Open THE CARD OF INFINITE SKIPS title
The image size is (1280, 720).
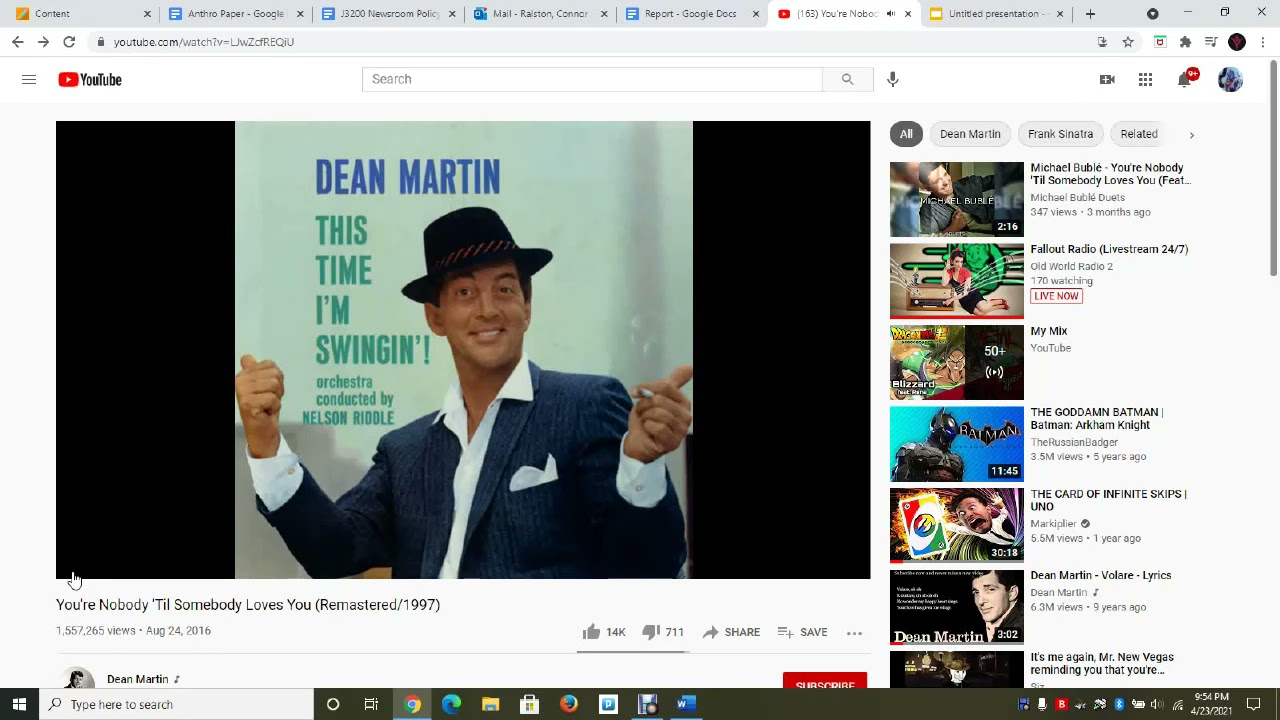[1108, 500]
